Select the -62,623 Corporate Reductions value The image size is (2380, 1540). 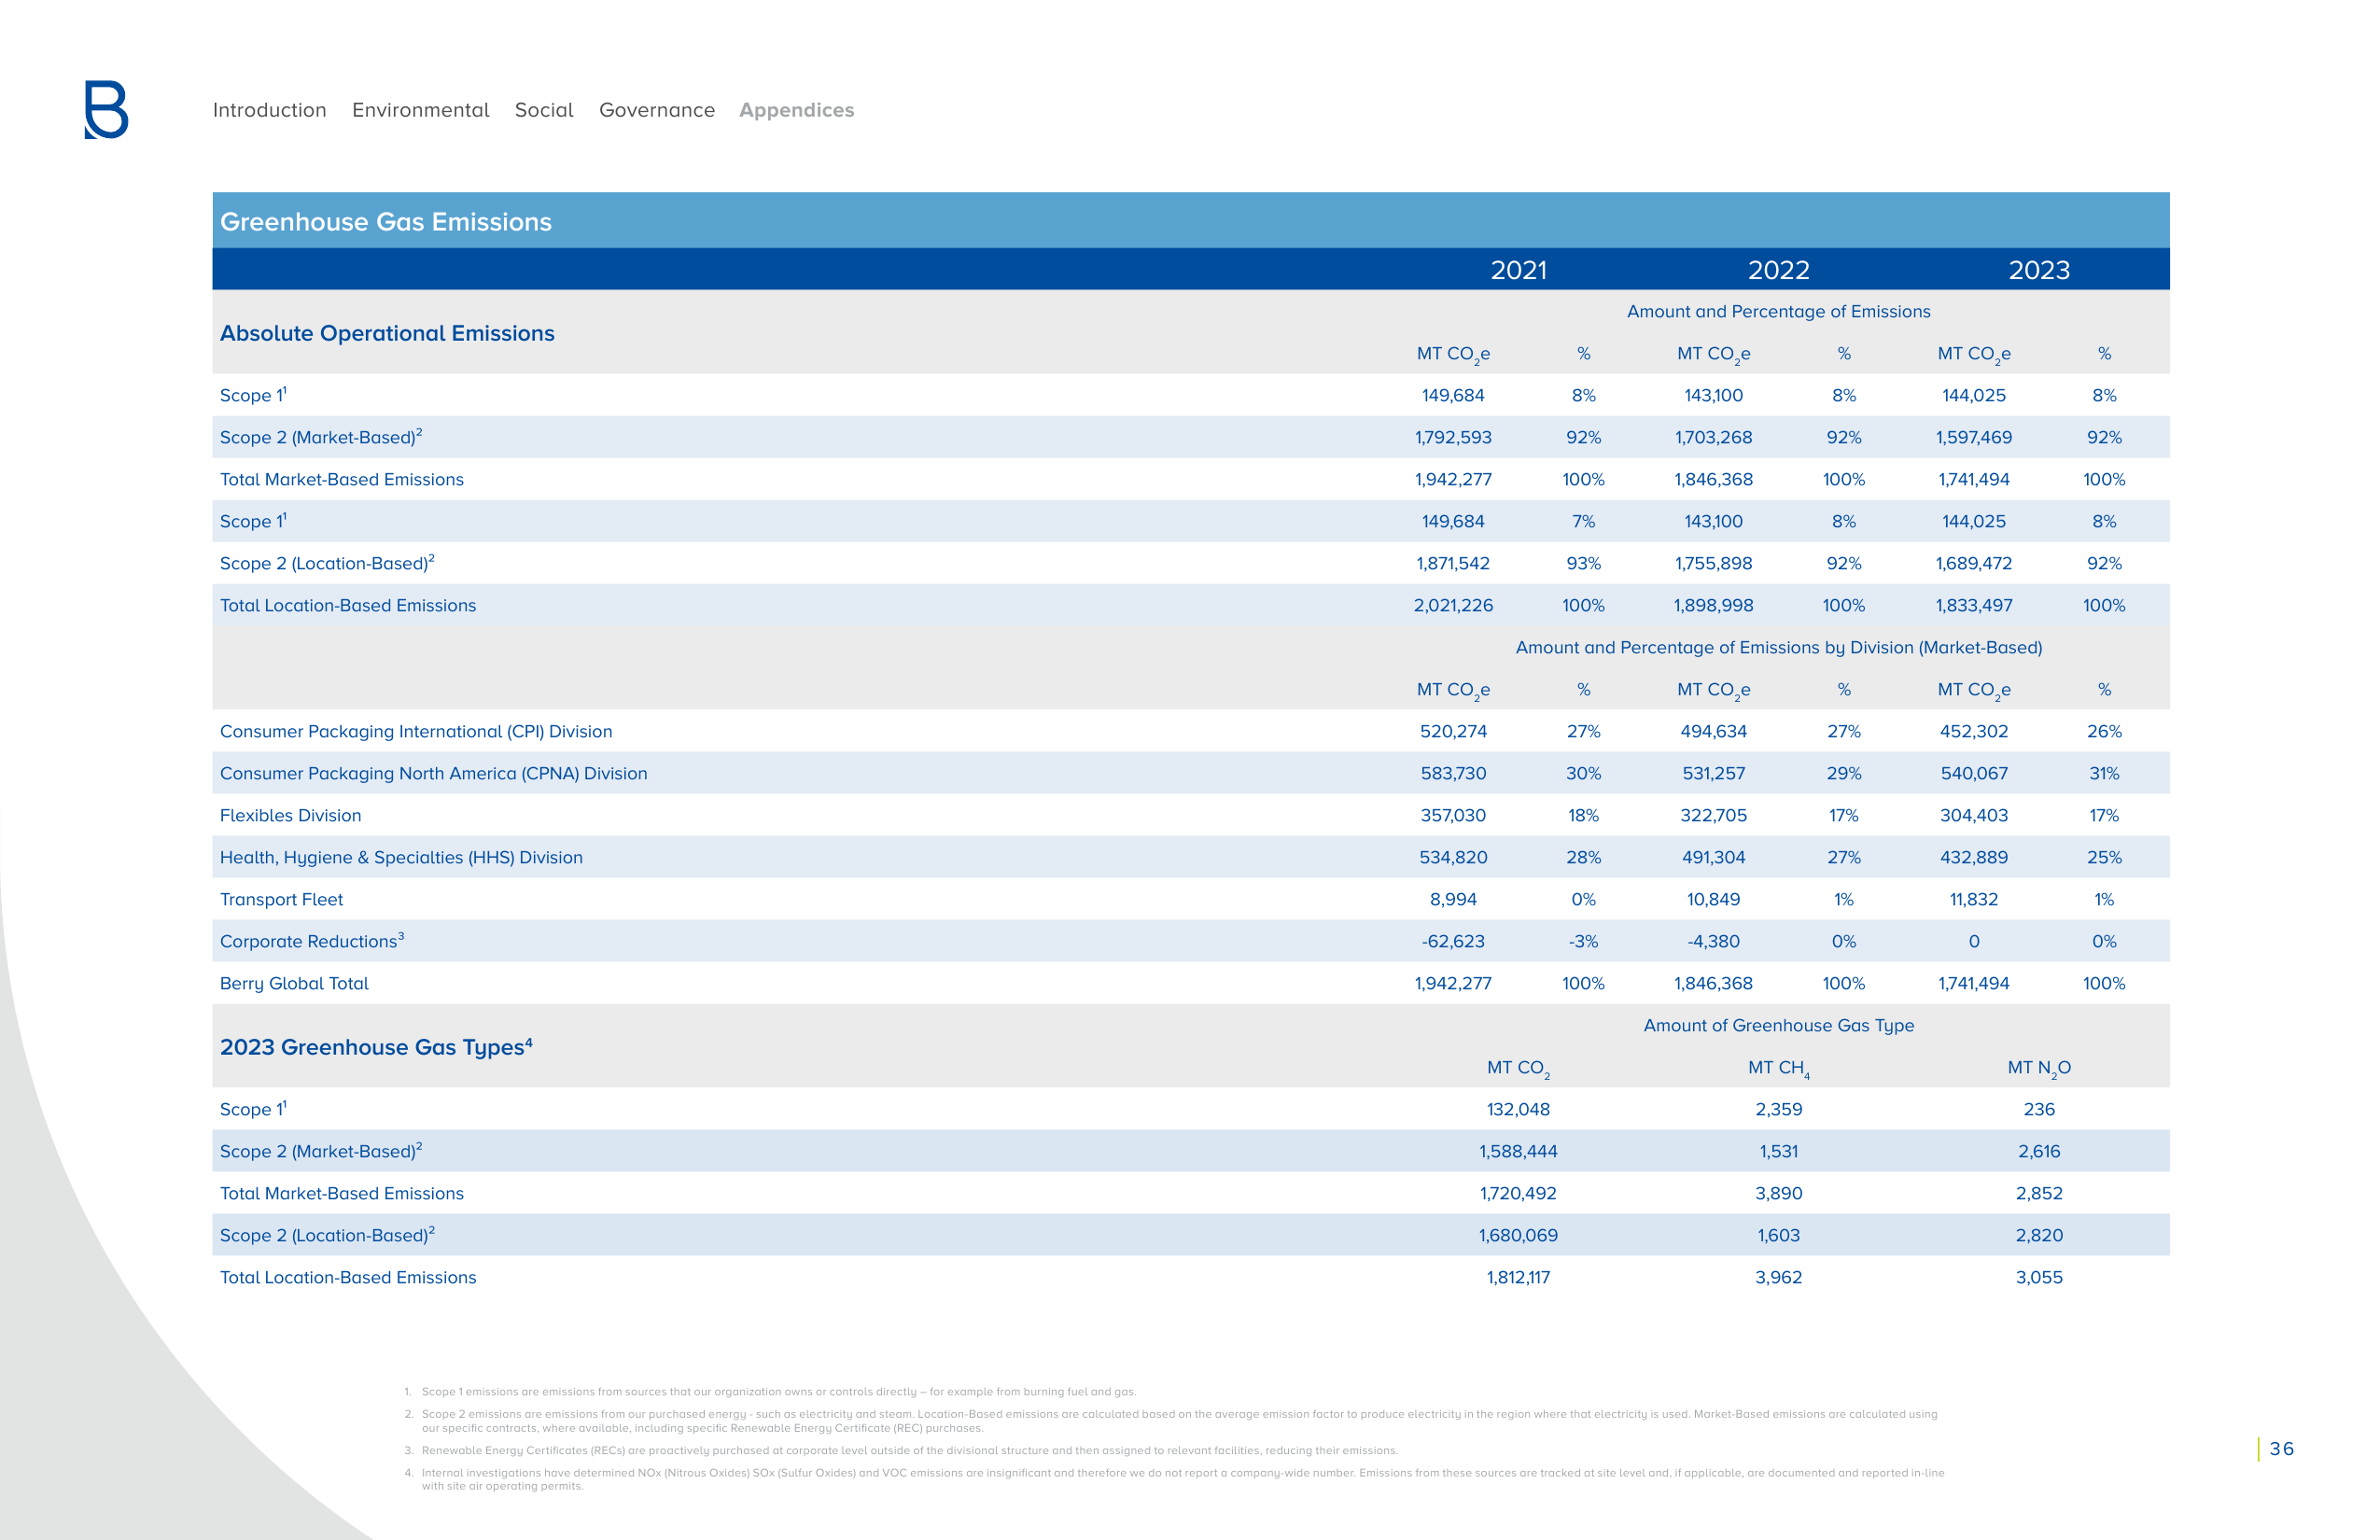[x=1453, y=941]
